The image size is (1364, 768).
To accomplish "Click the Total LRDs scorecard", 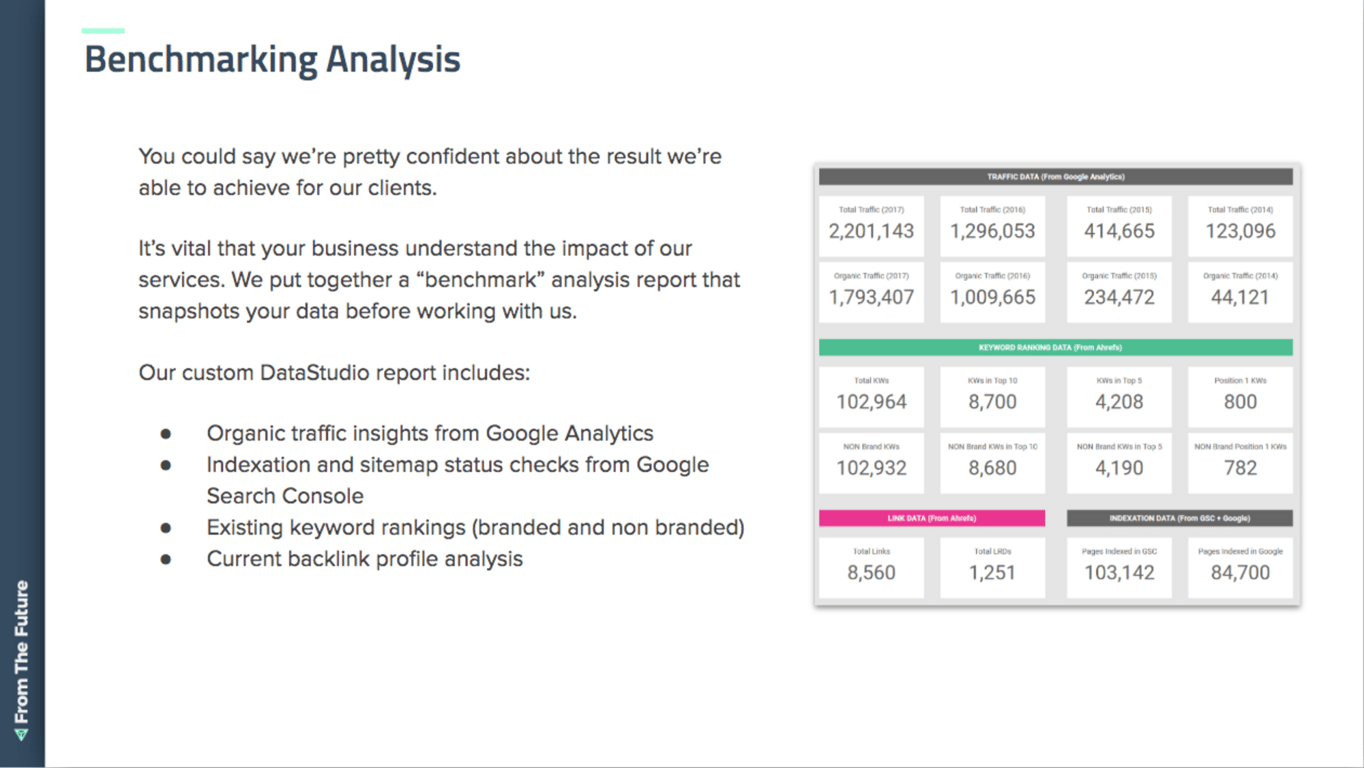I will click(x=992, y=567).
